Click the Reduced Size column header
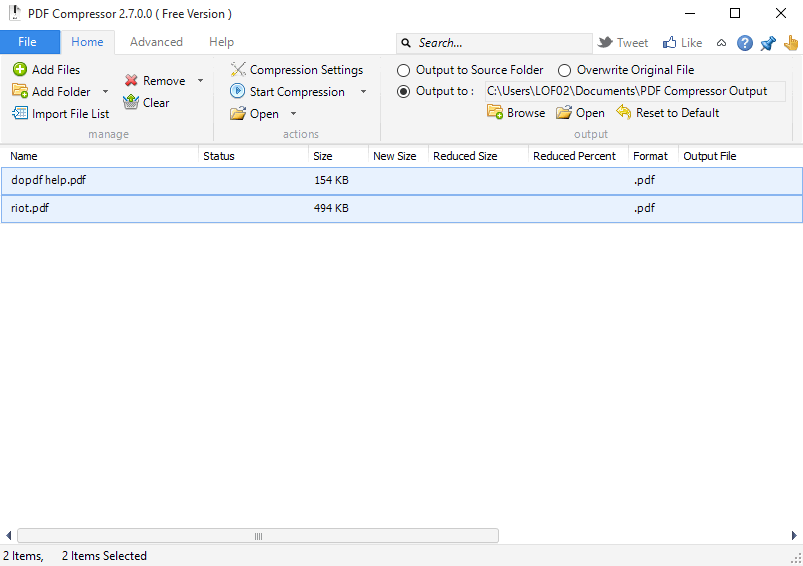This screenshot has width=803, height=566. tap(478, 156)
